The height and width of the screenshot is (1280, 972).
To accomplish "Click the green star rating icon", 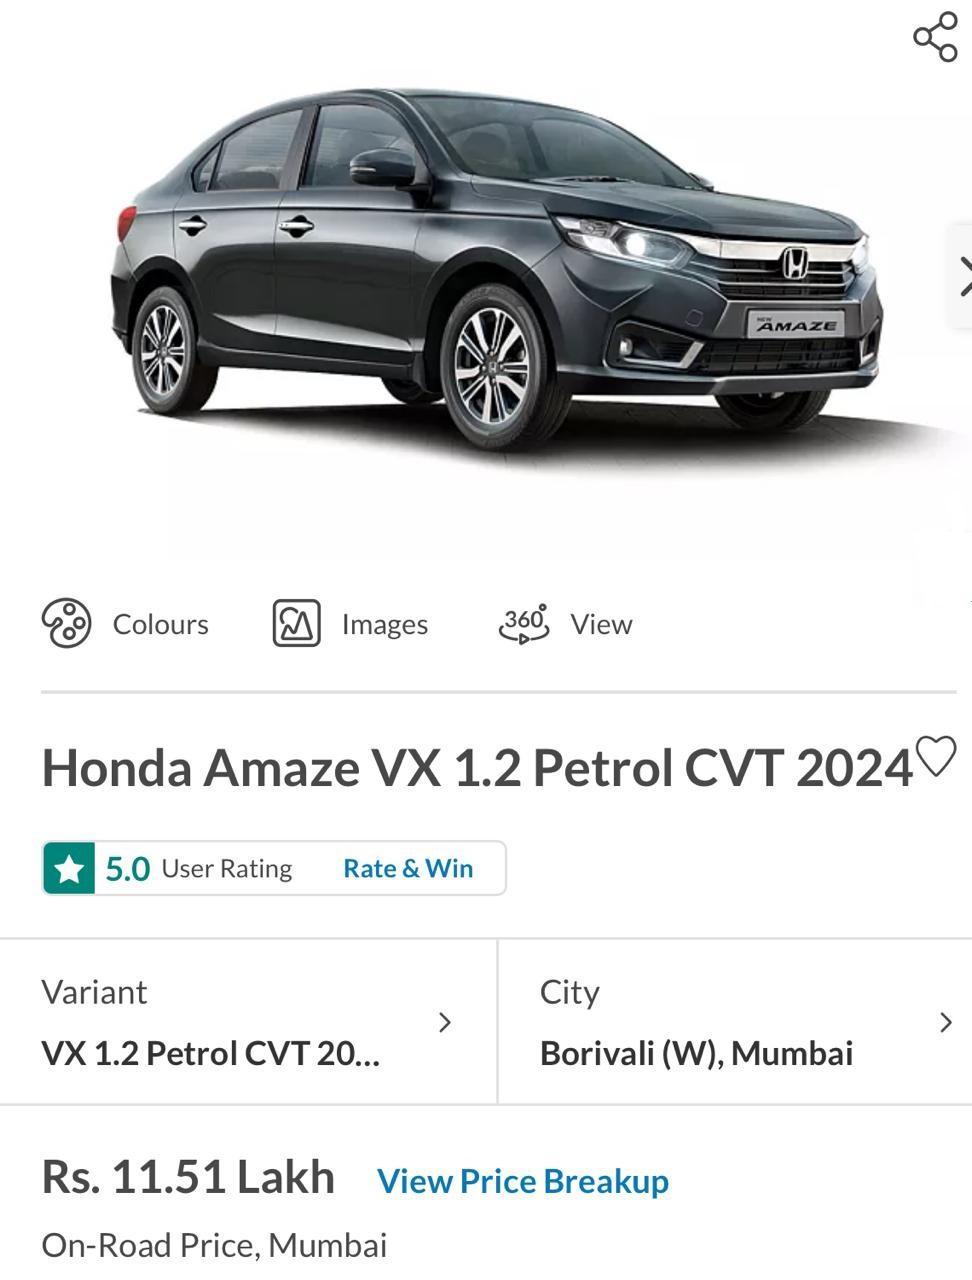I will [69, 868].
